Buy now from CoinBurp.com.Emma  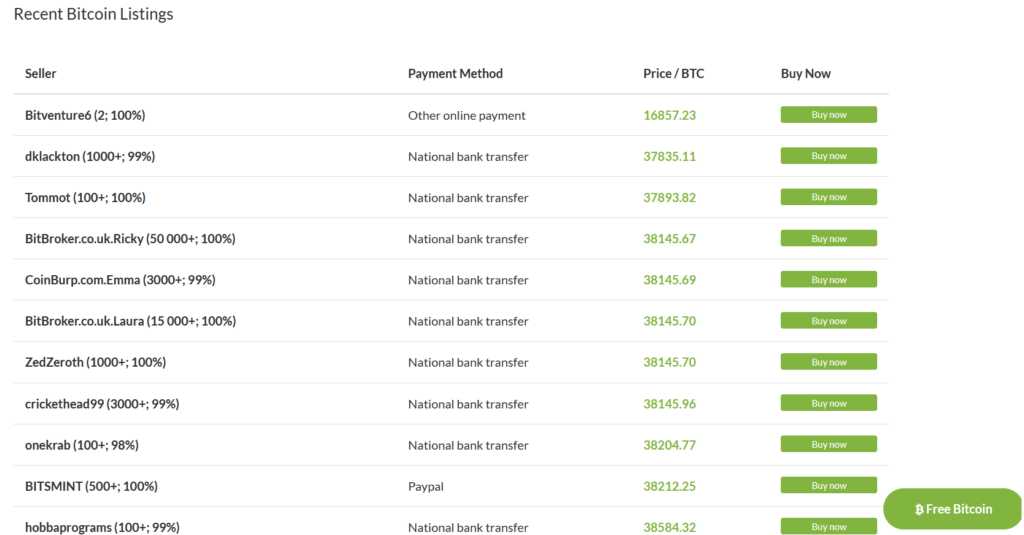point(828,280)
